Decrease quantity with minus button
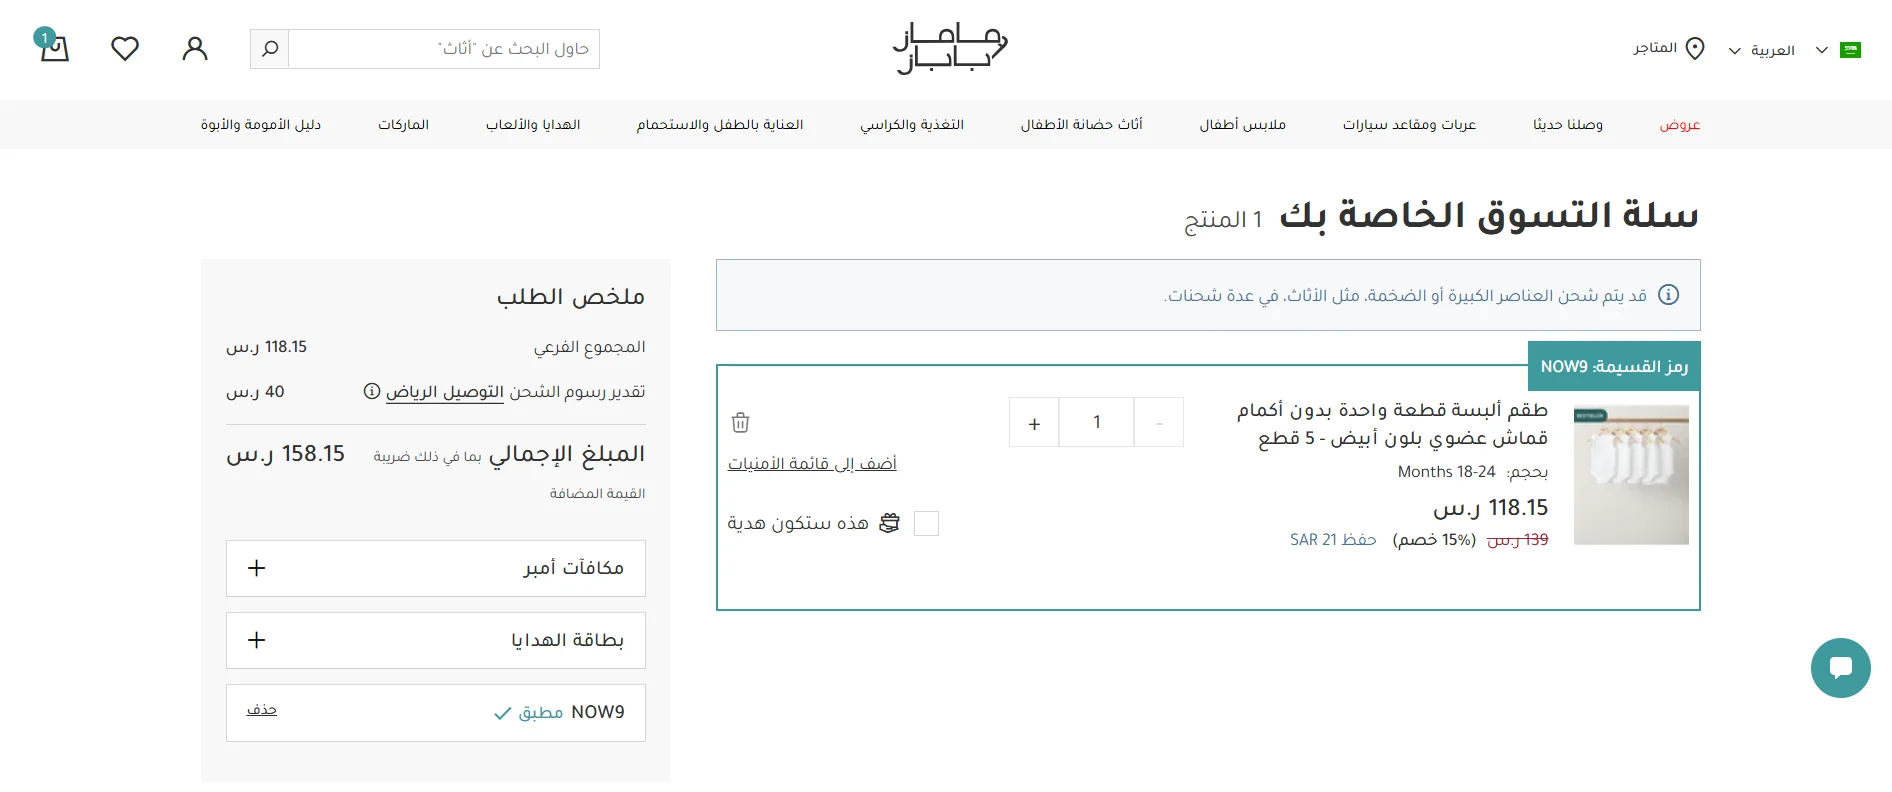 coord(1159,423)
